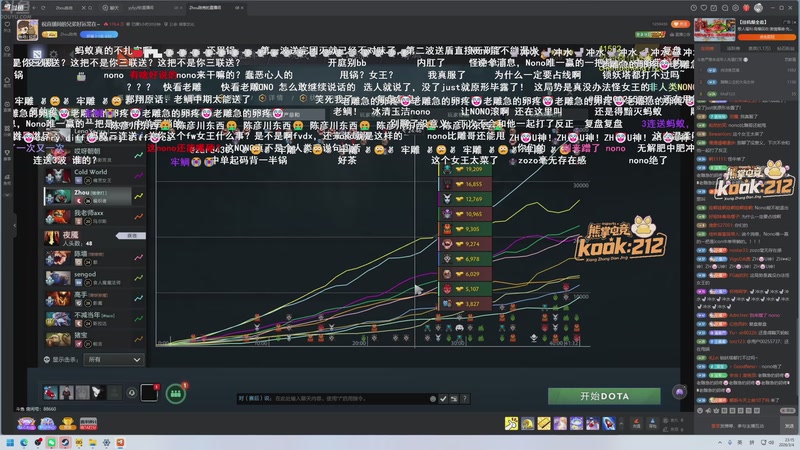Open Steam from the taskbar
Screen dimensions: 800x450
coord(65,442)
